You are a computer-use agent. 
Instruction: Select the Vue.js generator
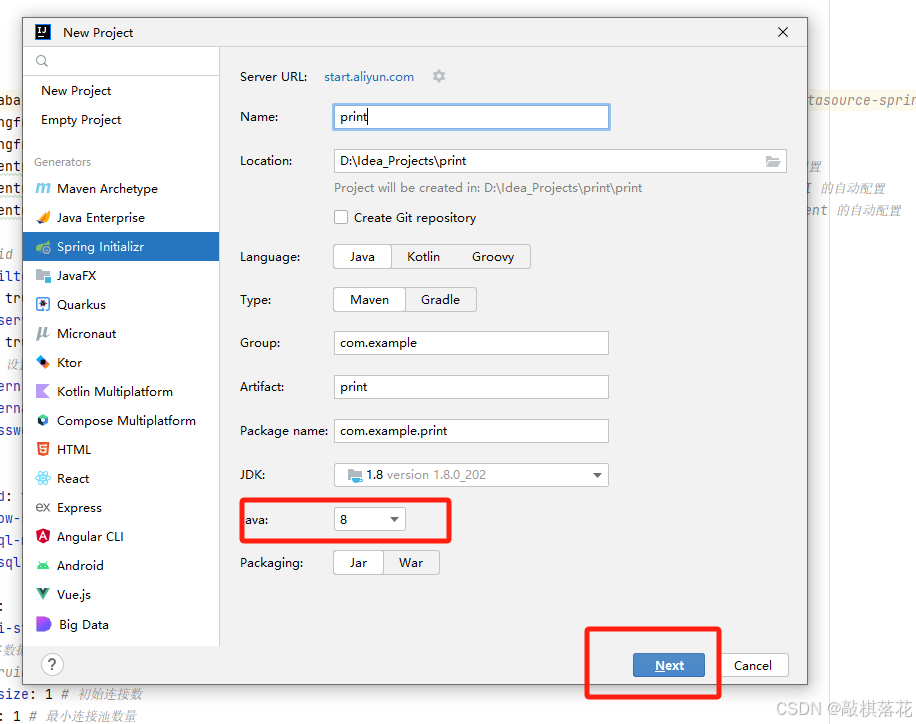click(72, 594)
